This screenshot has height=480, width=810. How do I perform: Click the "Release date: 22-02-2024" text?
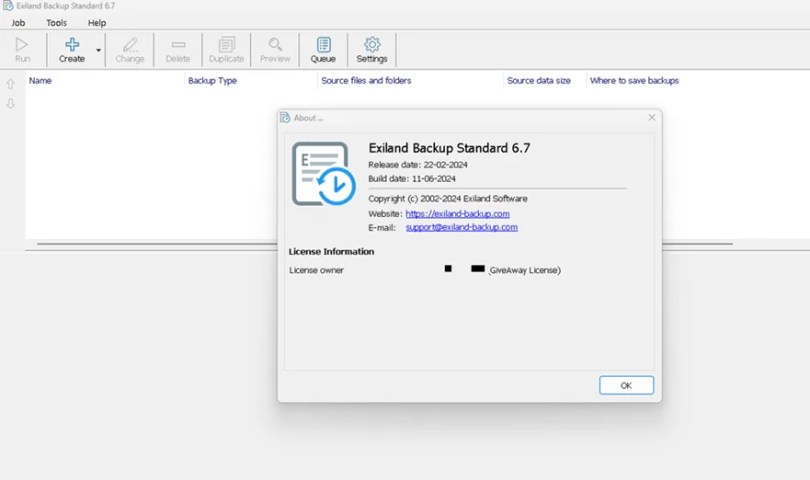click(x=418, y=165)
